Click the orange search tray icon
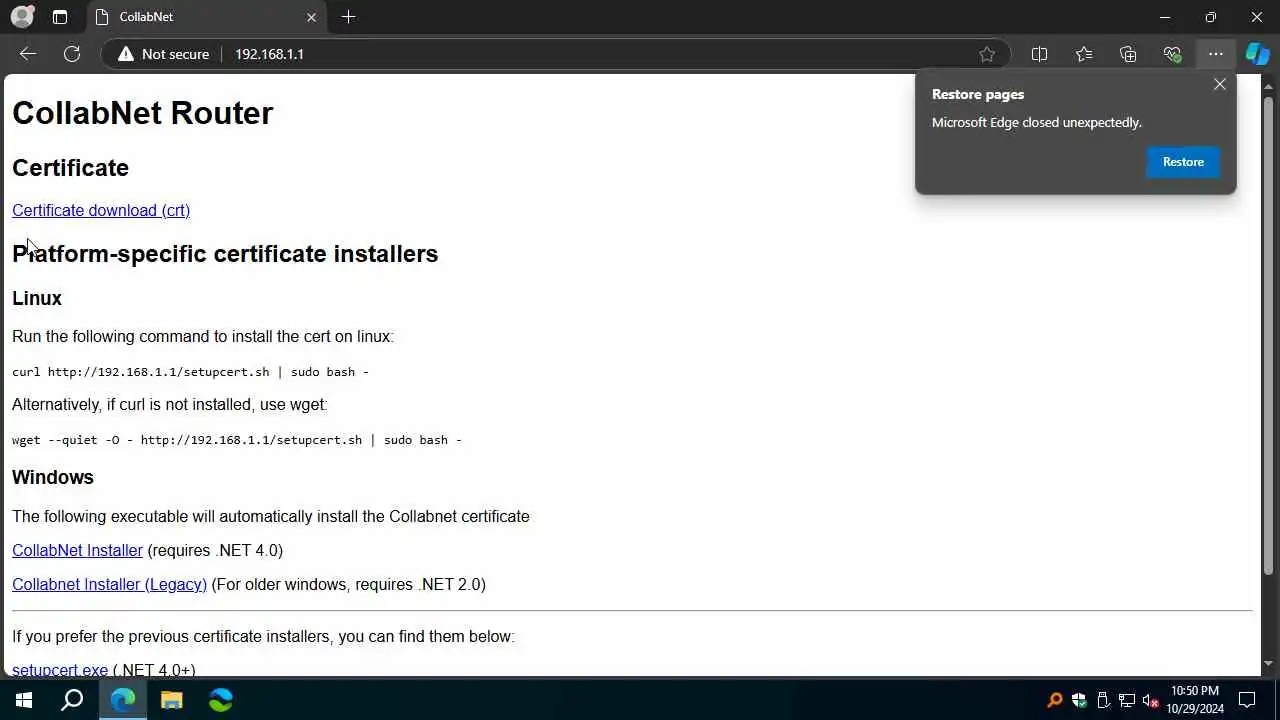This screenshot has height=720, width=1280. point(1055,700)
